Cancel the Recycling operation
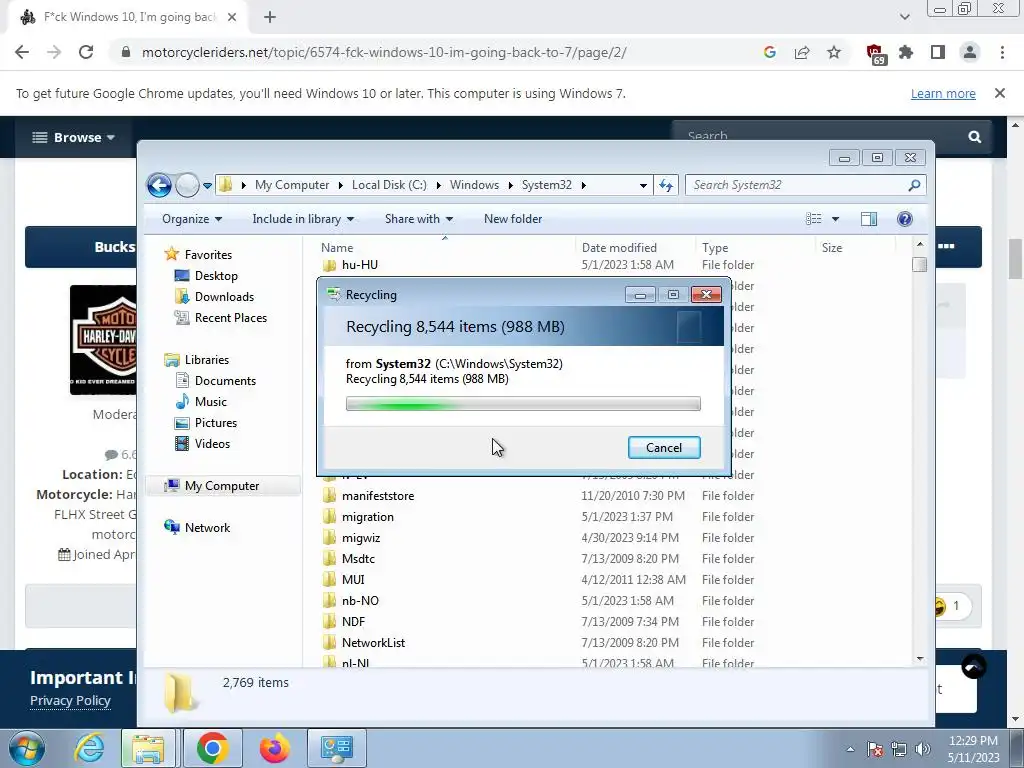1024x768 pixels. 664,447
